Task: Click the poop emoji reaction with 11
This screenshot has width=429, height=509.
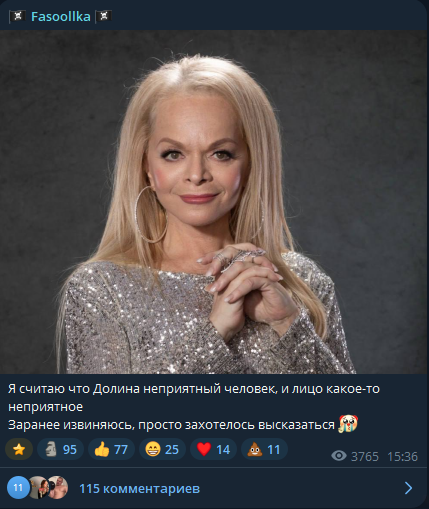Action: tap(264, 449)
